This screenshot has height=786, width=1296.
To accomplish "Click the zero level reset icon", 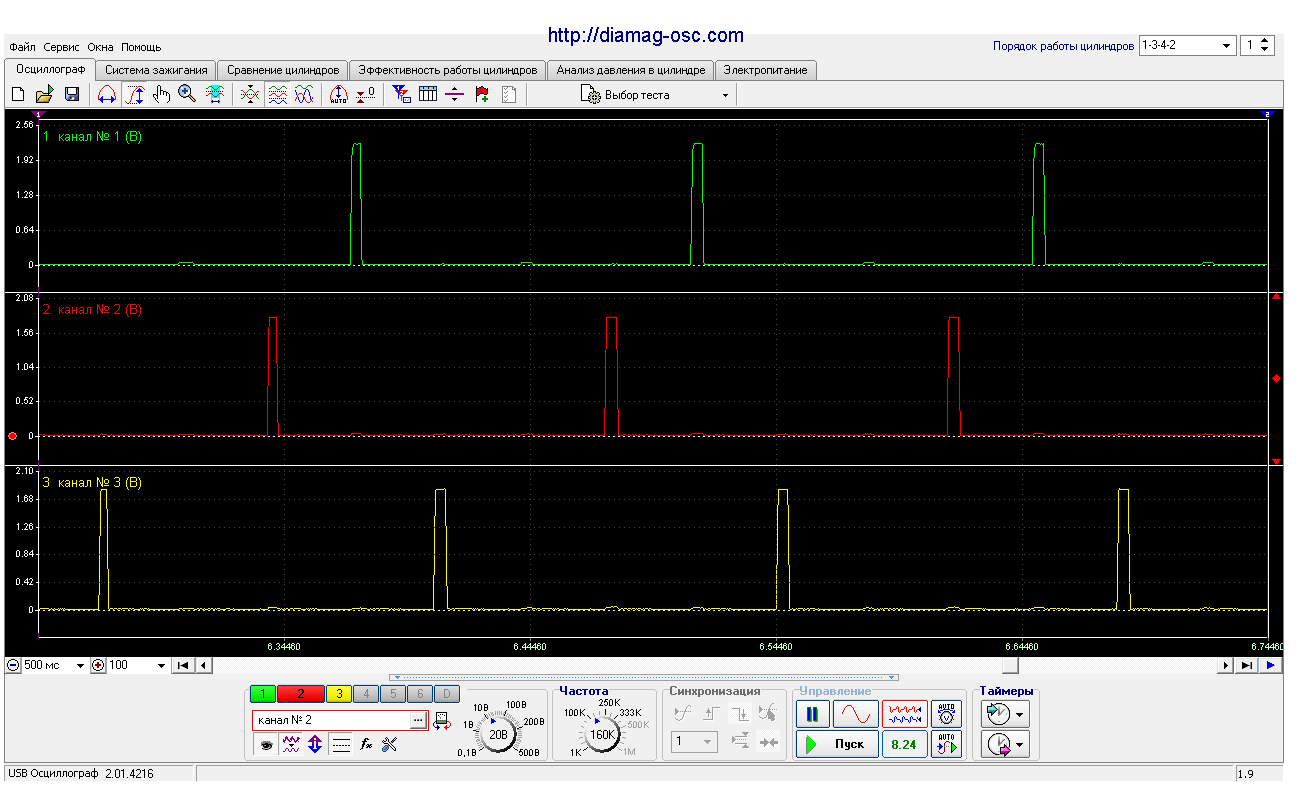I will click(x=365, y=95).
